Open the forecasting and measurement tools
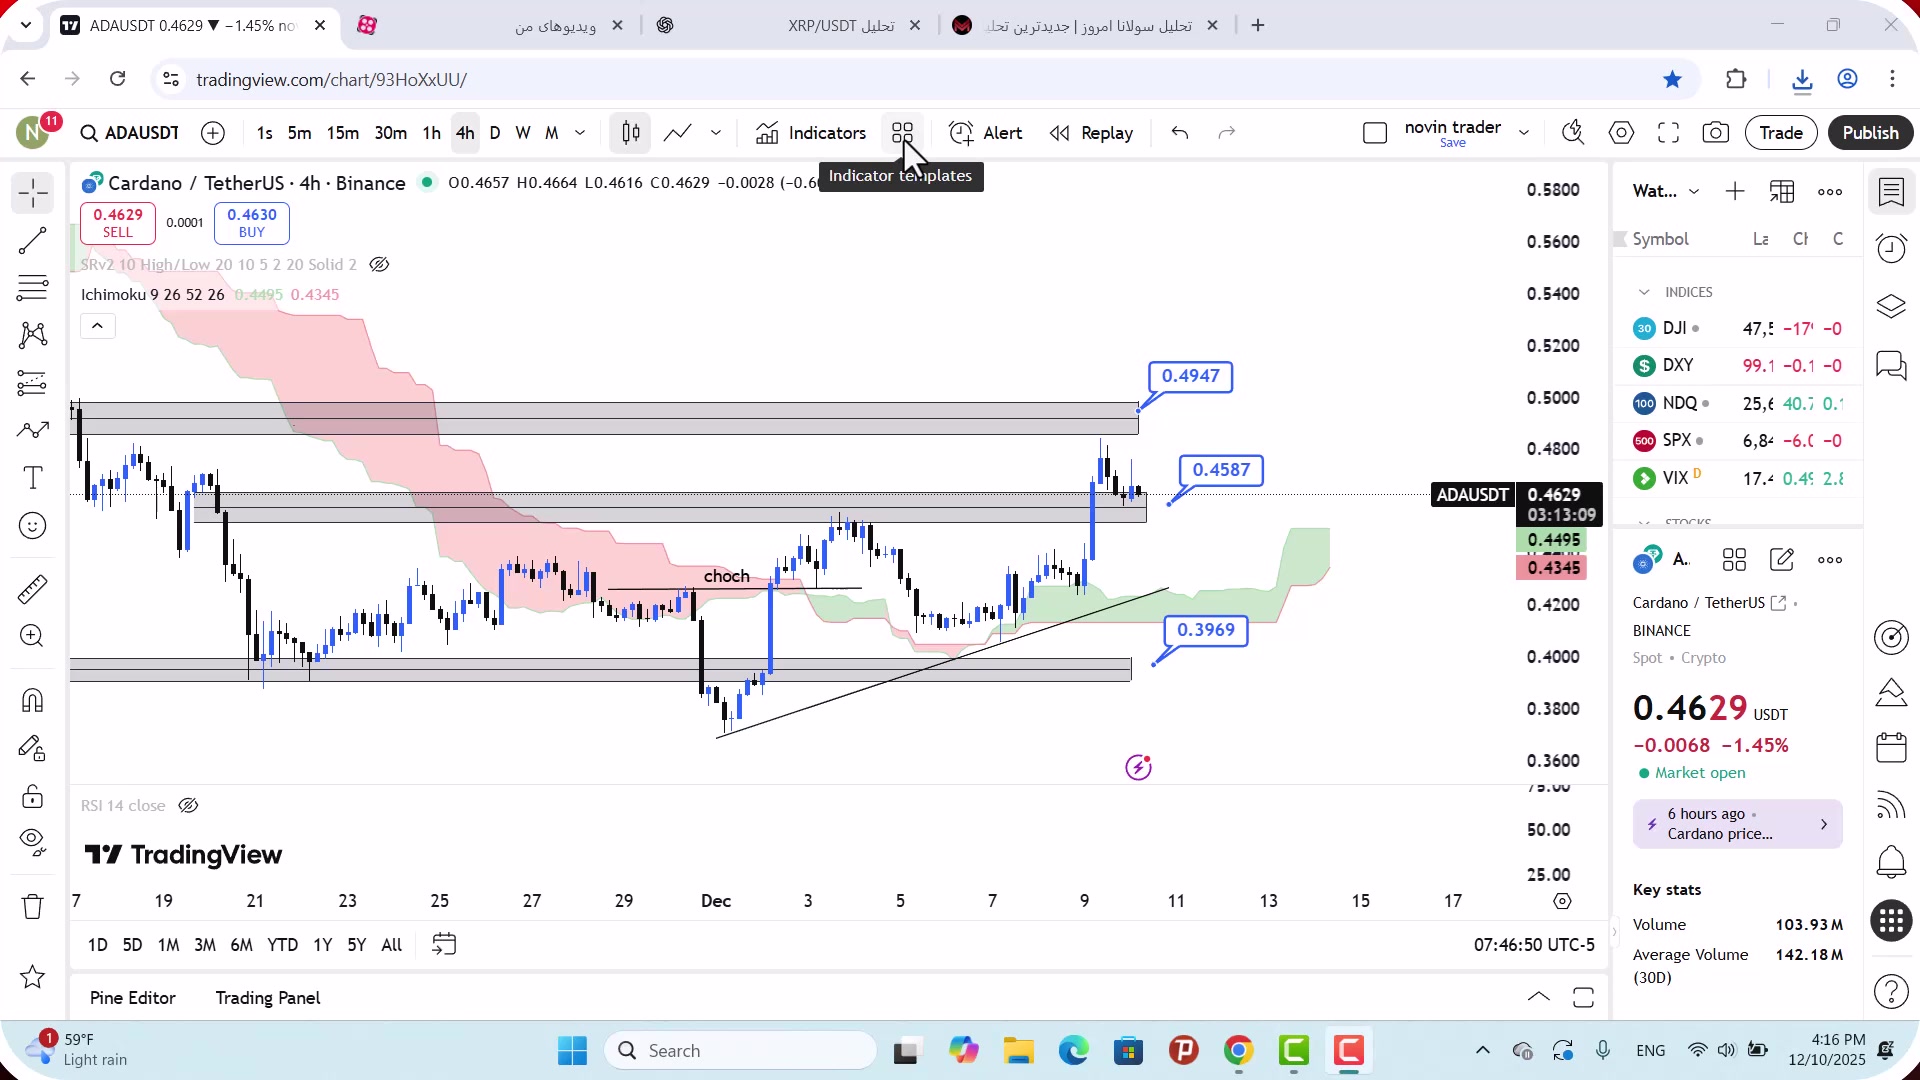Screen dimensions: 1920x1080 pyautogui.click(x=33, y=383)
